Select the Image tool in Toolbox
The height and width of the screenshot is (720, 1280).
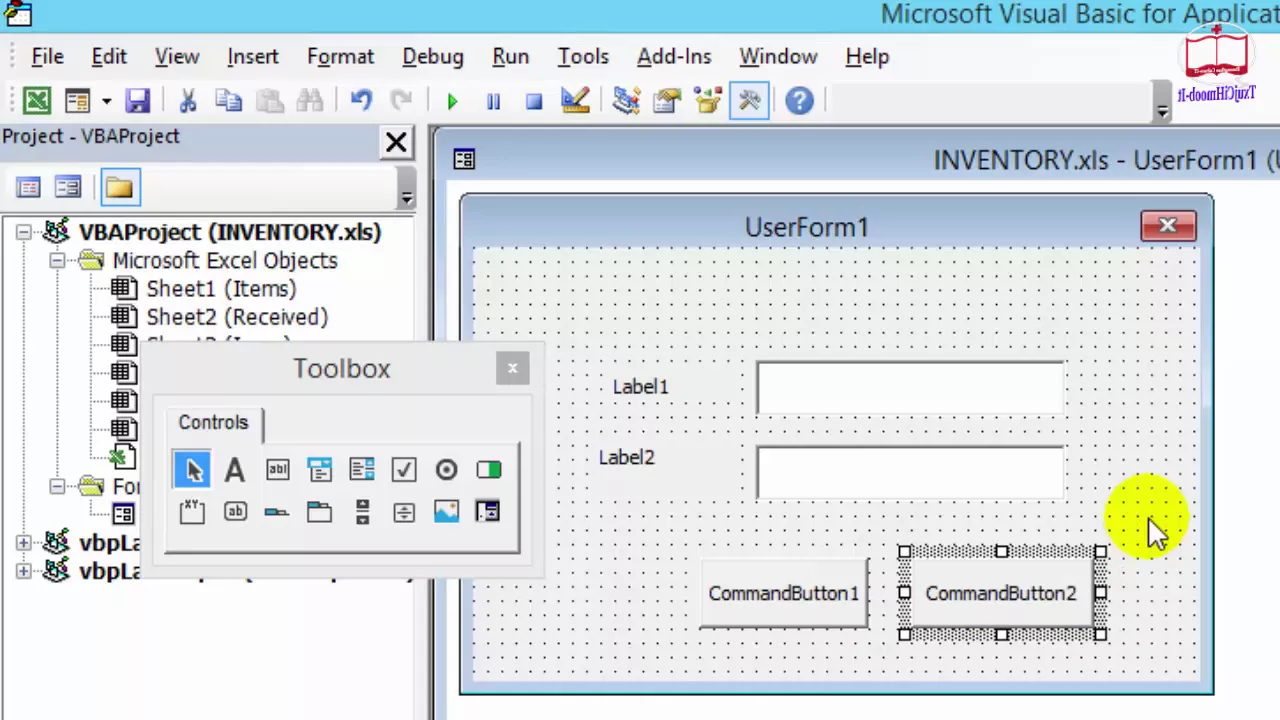(x=446, y=512)
